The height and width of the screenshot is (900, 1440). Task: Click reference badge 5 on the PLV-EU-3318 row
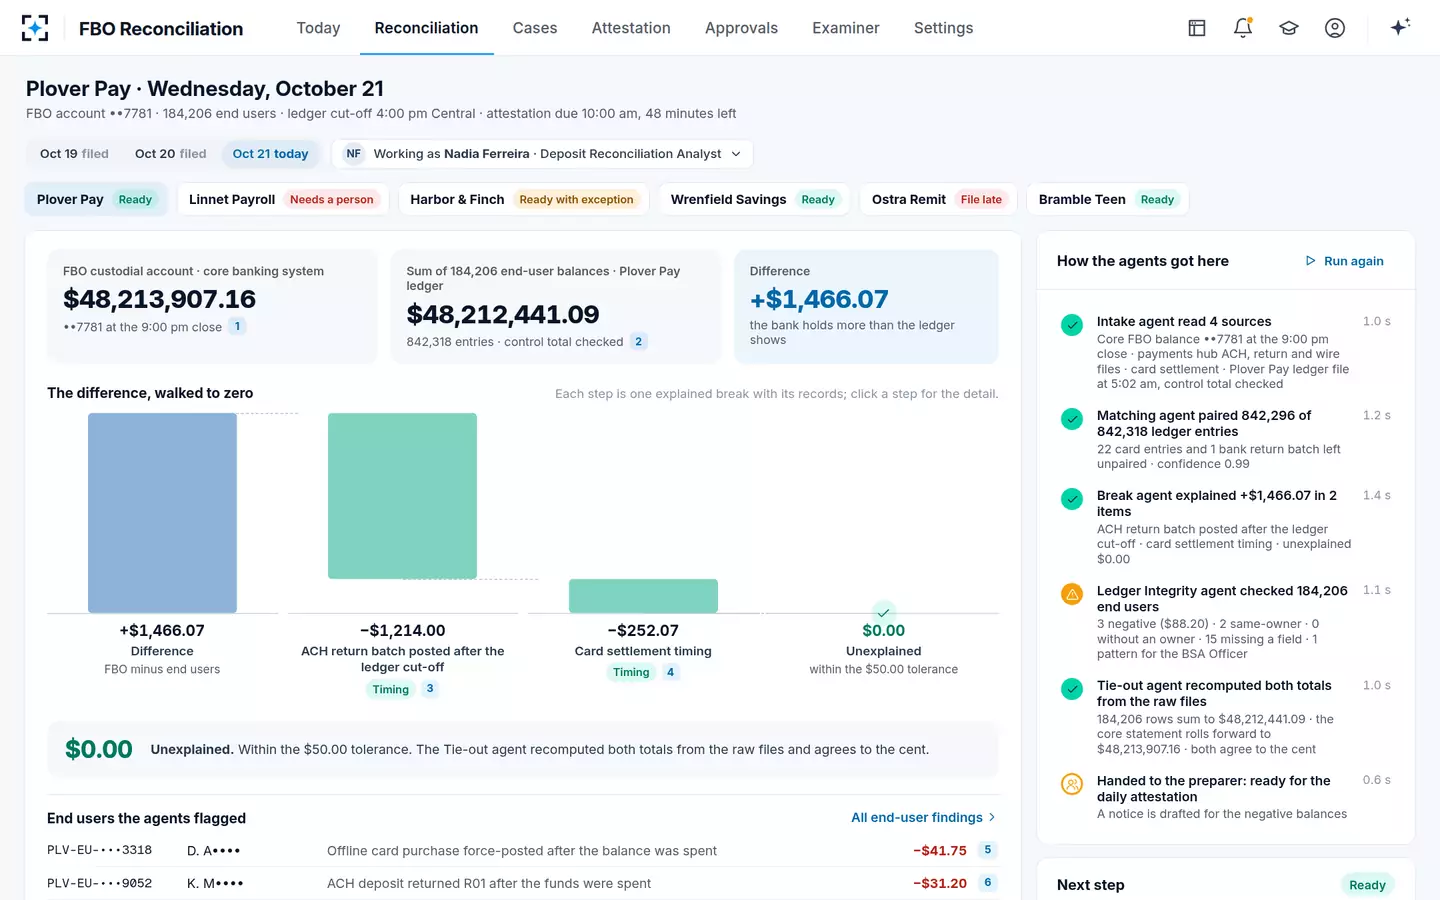tap(988, 850)
